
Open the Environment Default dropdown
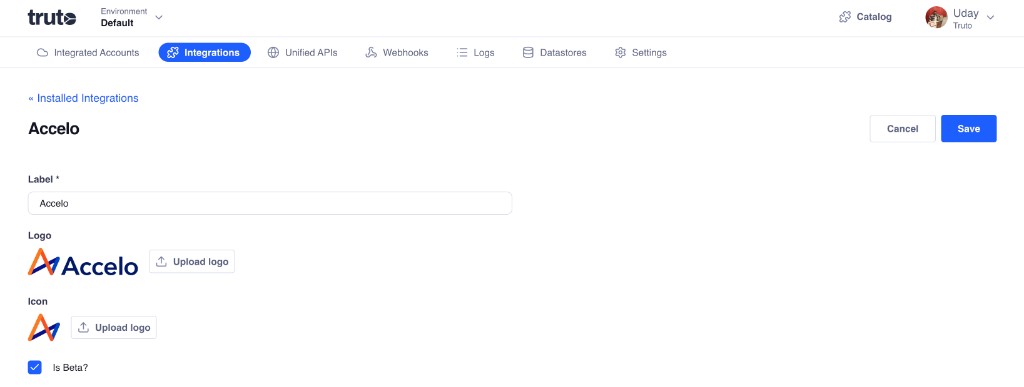pos(131,18)
